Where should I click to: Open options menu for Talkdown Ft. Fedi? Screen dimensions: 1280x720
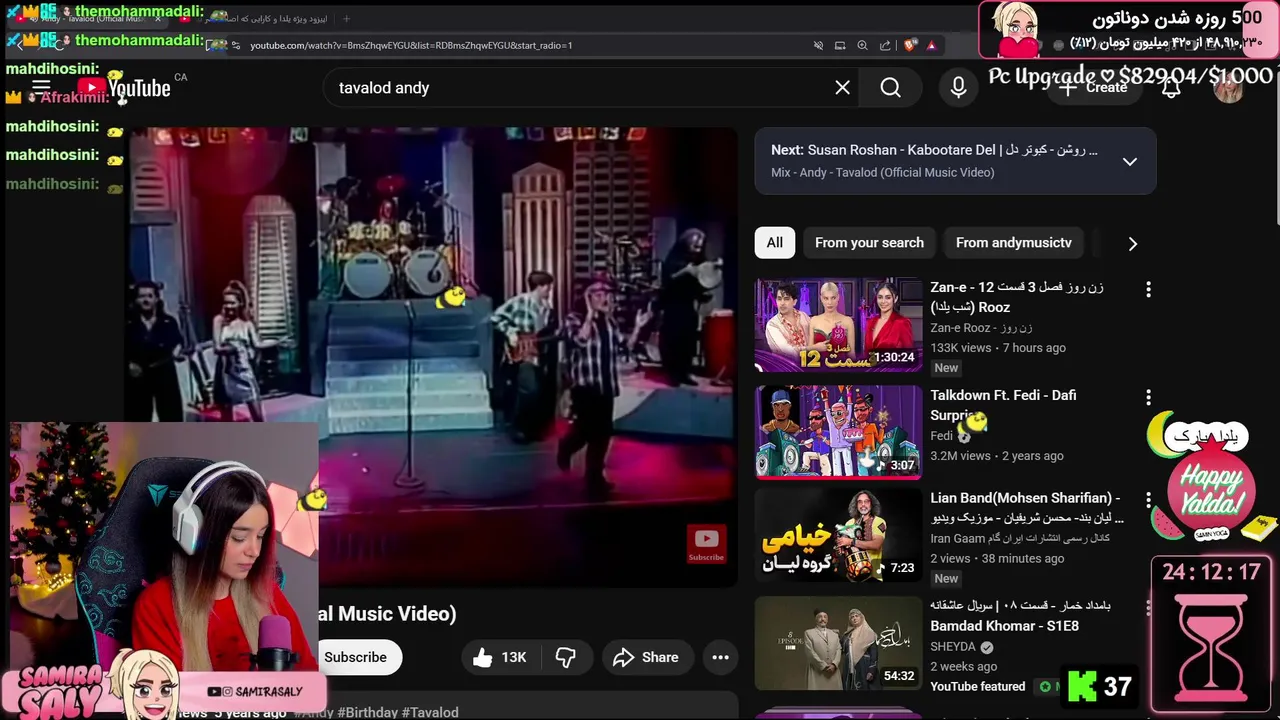pyautogui.click(x=1148, y=397)
